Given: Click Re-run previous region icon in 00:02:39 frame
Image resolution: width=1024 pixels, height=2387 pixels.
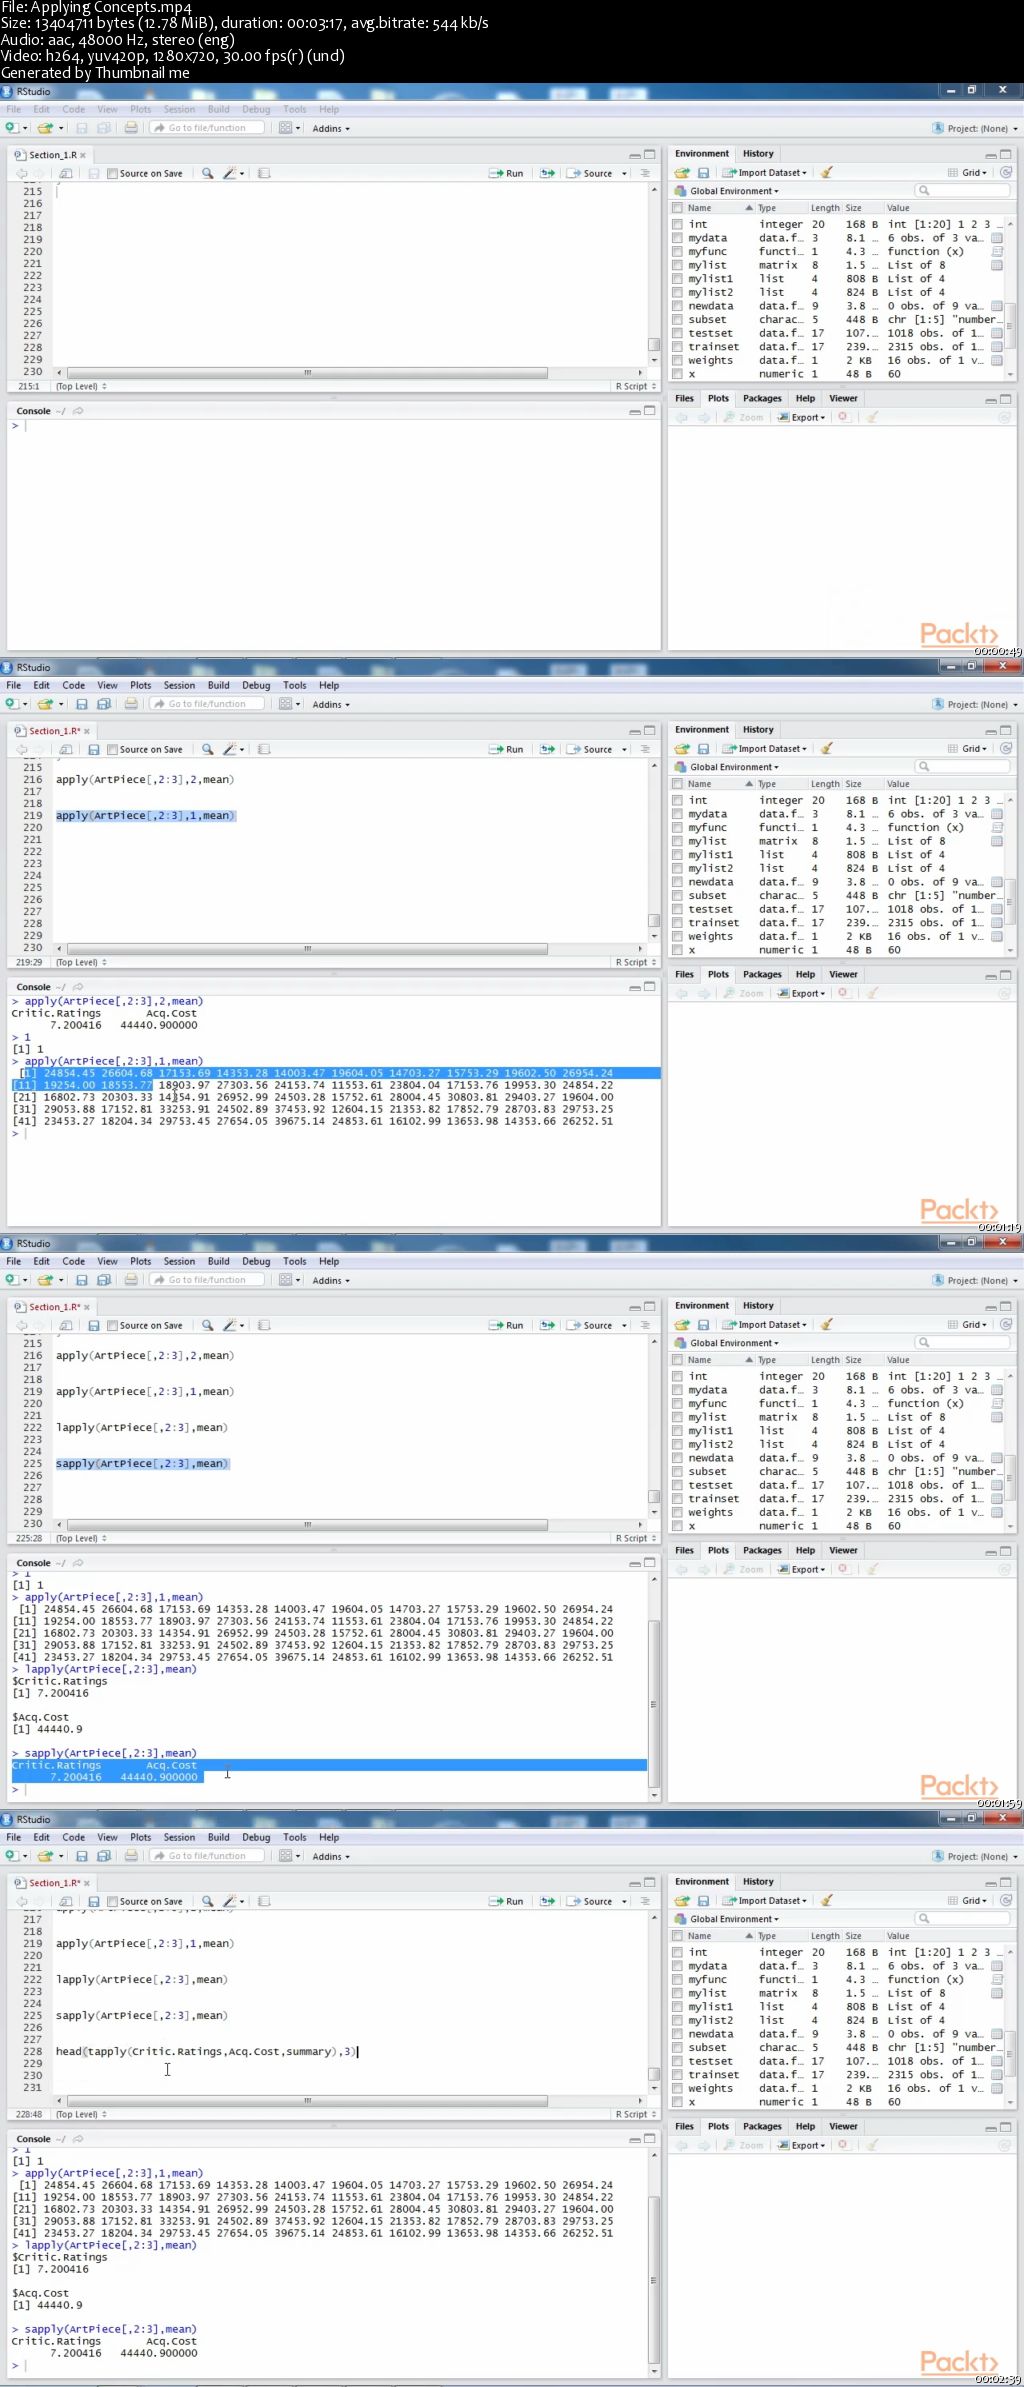Looking at the screenshot, I should [x=548, y=1901].
